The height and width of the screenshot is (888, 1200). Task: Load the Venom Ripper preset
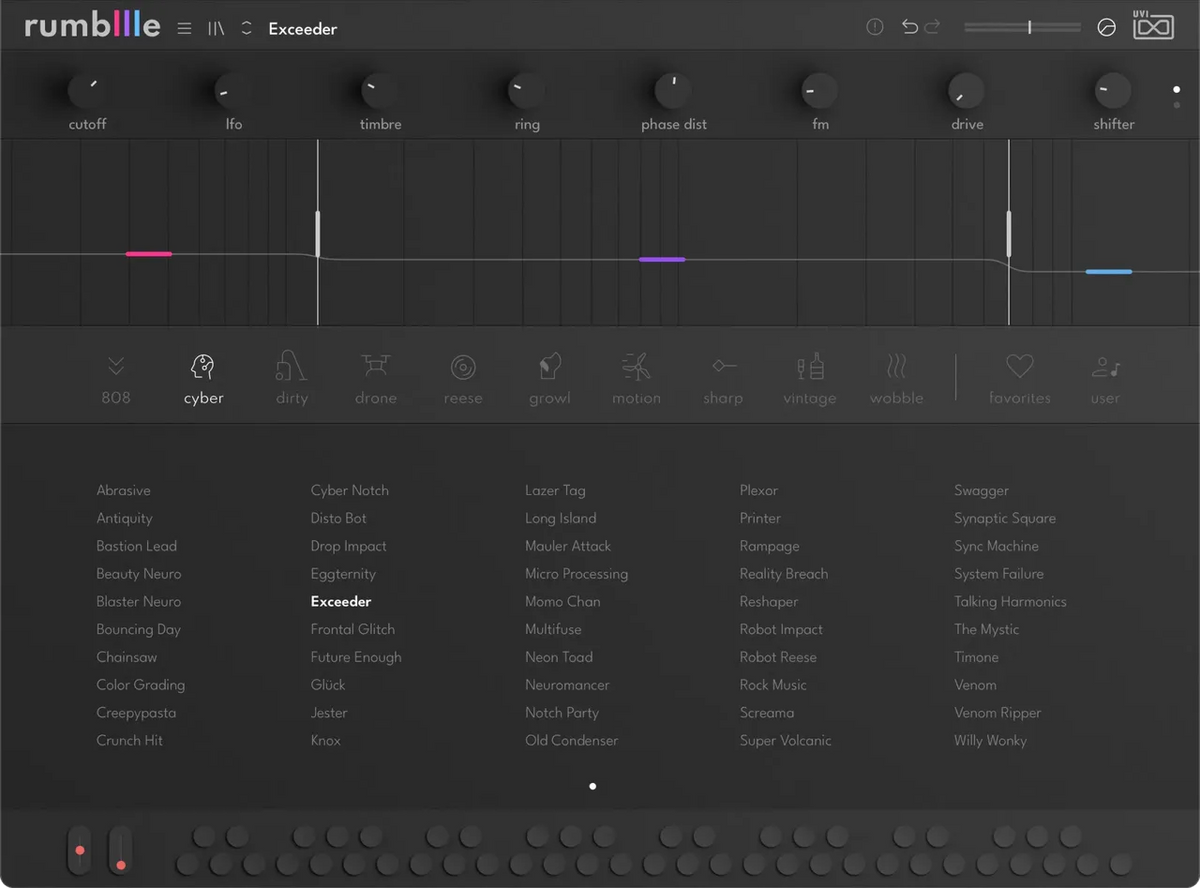click(x=998, y=713)
